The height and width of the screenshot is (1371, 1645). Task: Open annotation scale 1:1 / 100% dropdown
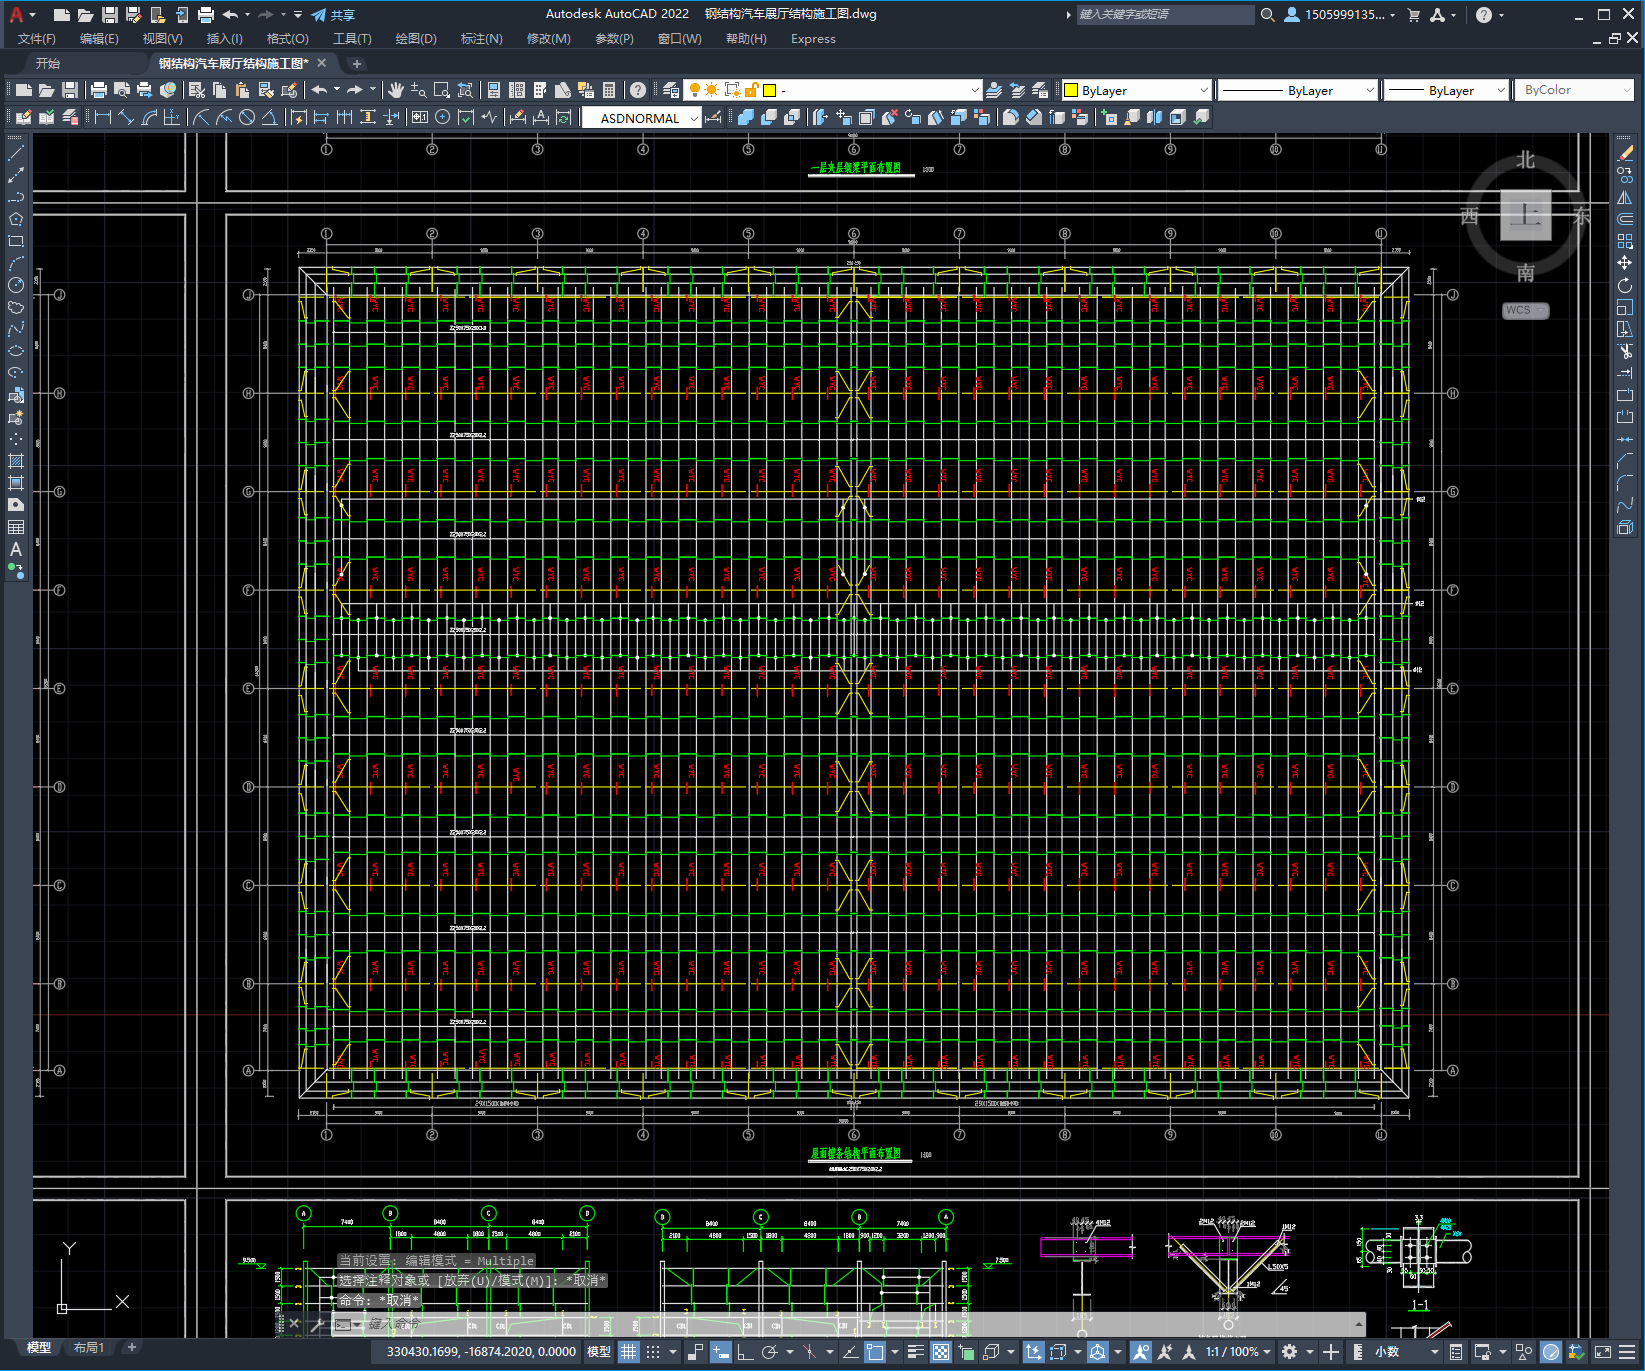click(1238, 1352)
